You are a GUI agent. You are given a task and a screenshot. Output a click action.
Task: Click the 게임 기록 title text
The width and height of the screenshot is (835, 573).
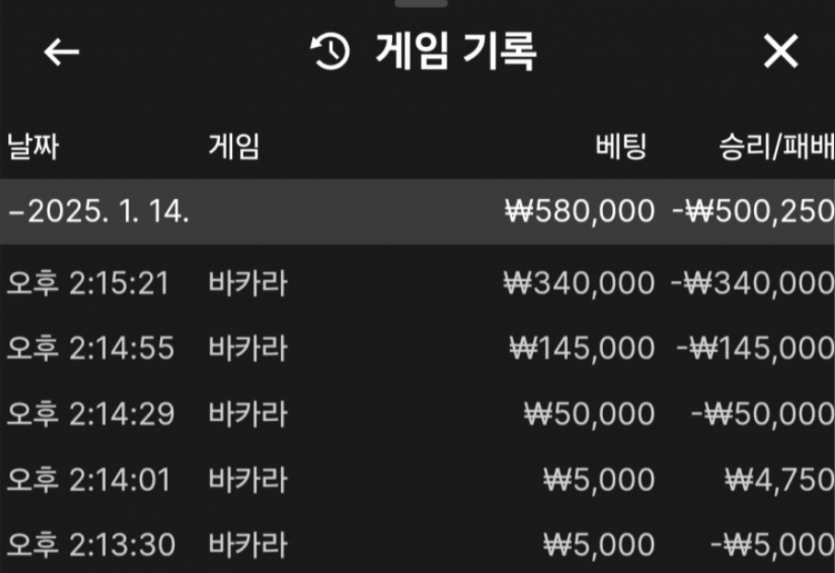pyautogui.click(x=455, y=51)
